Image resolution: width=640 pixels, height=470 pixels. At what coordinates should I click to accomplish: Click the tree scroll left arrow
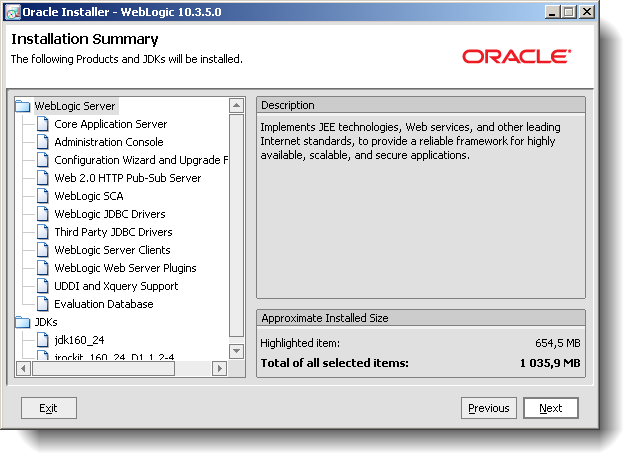tap(23, 368)
